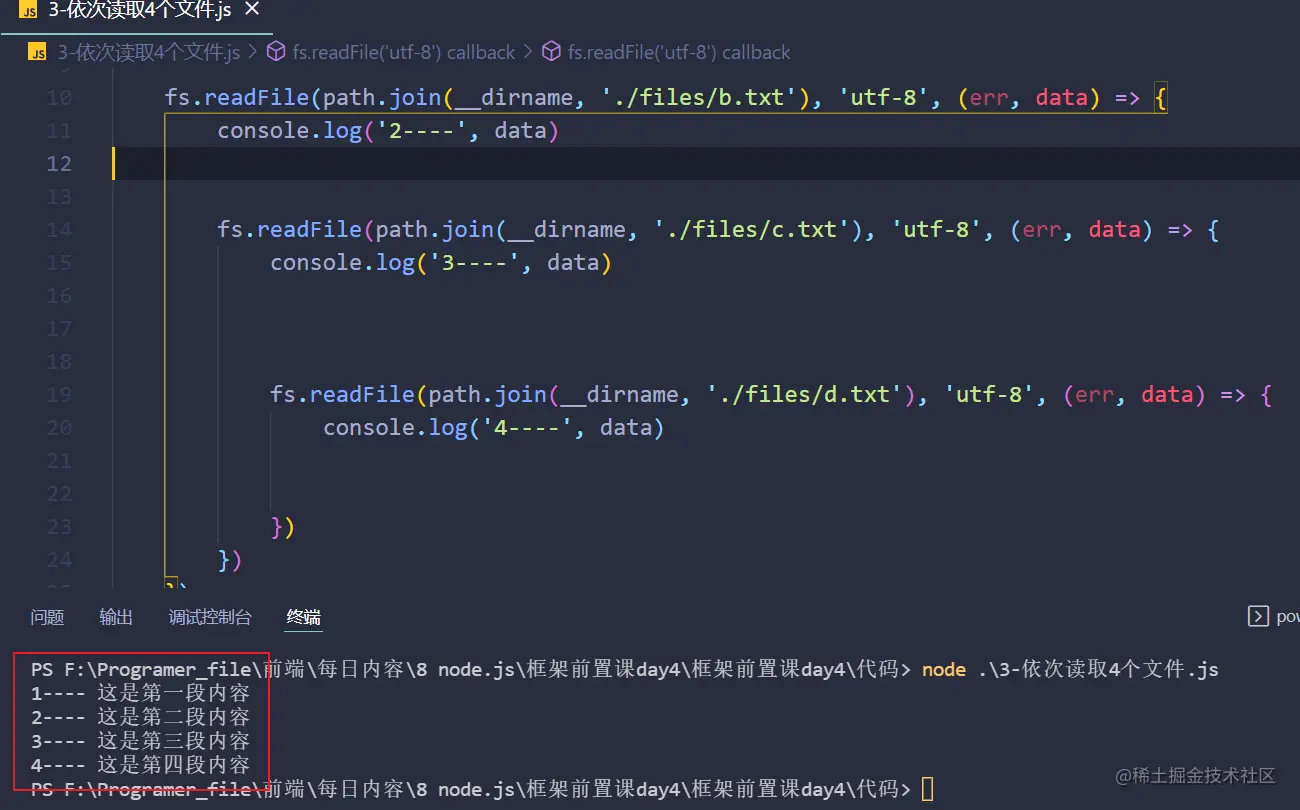
Task: Open the 3-依次读取4个文件.js breadcrumb segment
Action: click(148, 52)
